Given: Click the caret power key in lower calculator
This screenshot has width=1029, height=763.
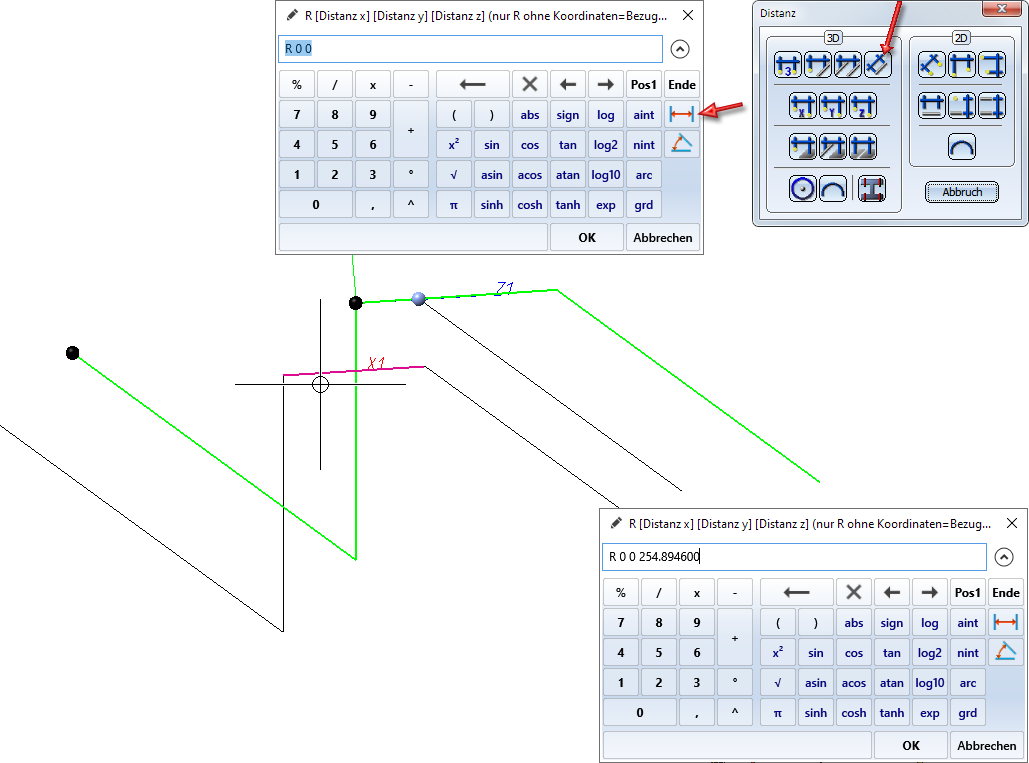Looking at the screenshot, I should coord(735,713).
